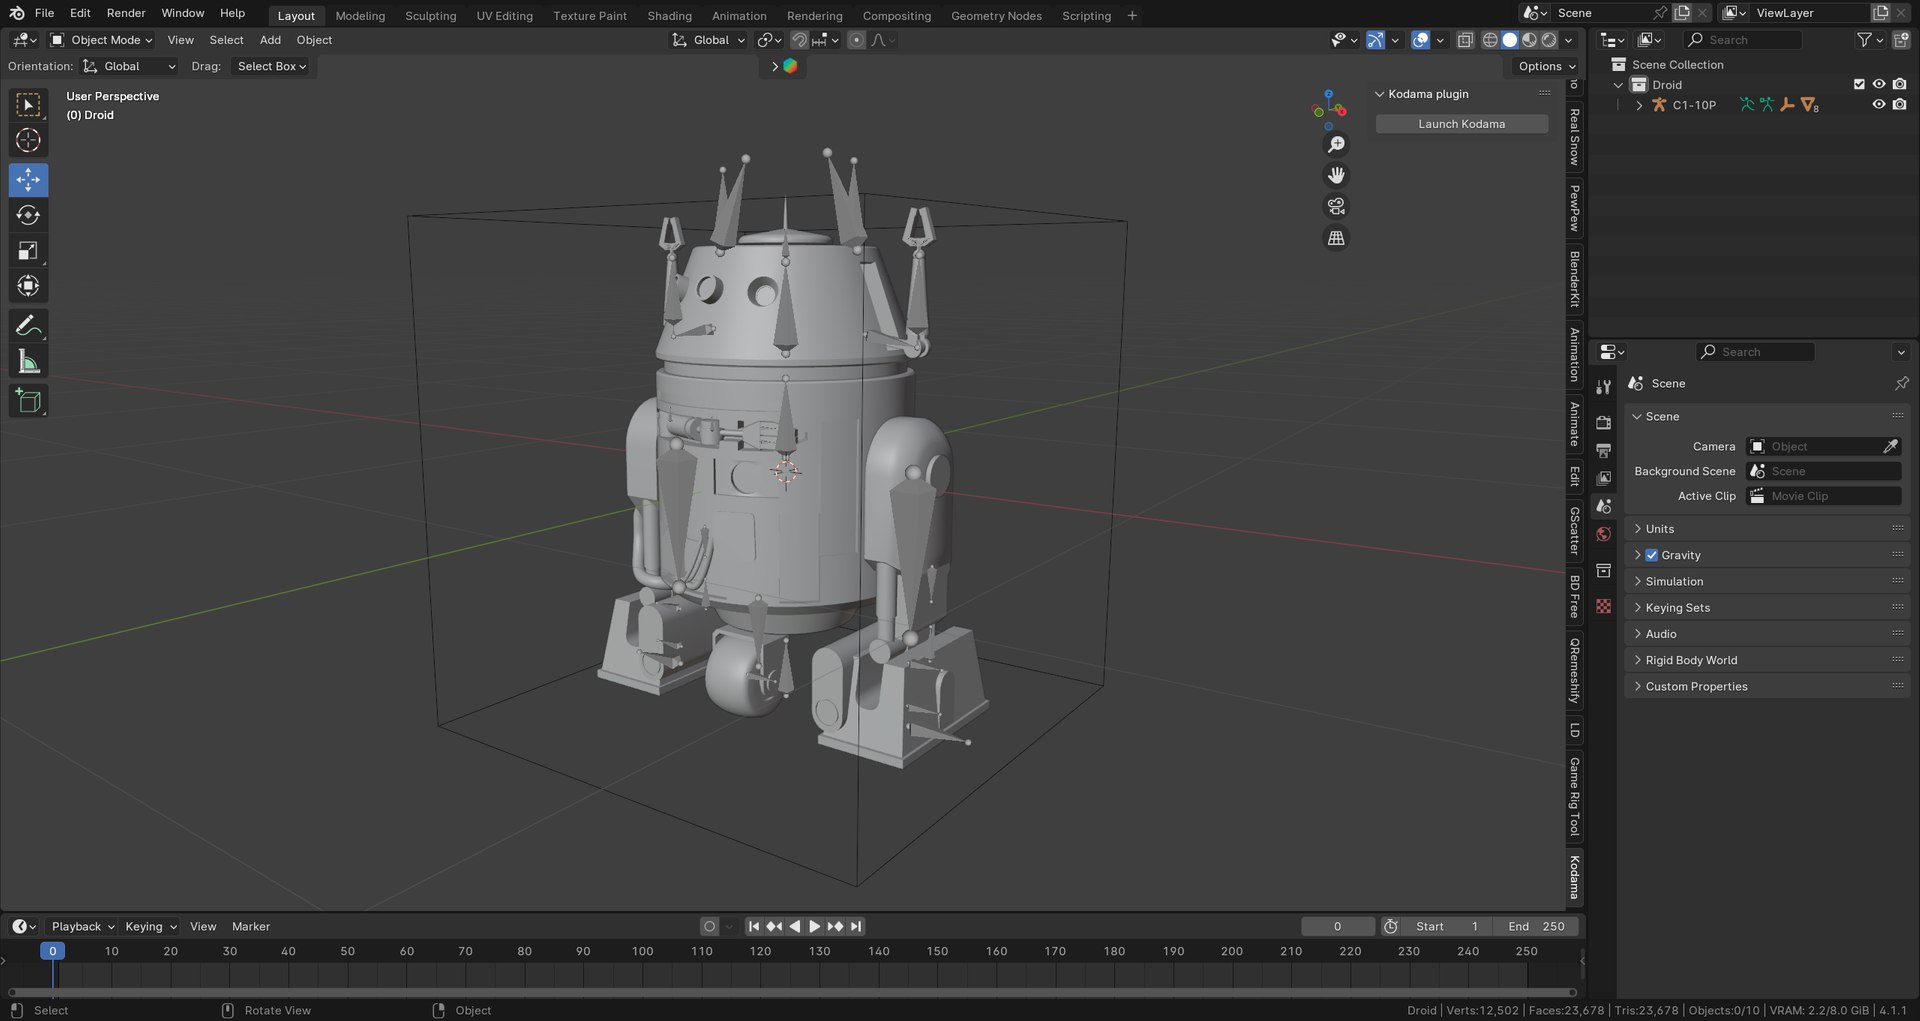Screen dimensions: 1920x1021
Task: Open the Add menu in viewport header
Action: pyautogui.click(x=270, y=40)
